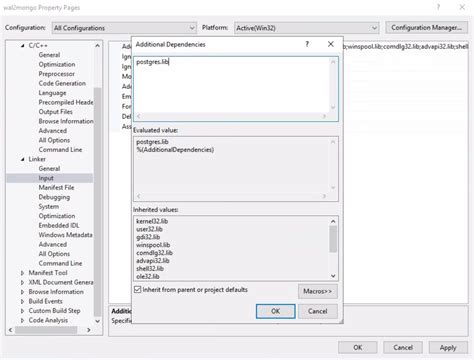Click Cancel in Additional Dependencies dialog

pos(318,311)
